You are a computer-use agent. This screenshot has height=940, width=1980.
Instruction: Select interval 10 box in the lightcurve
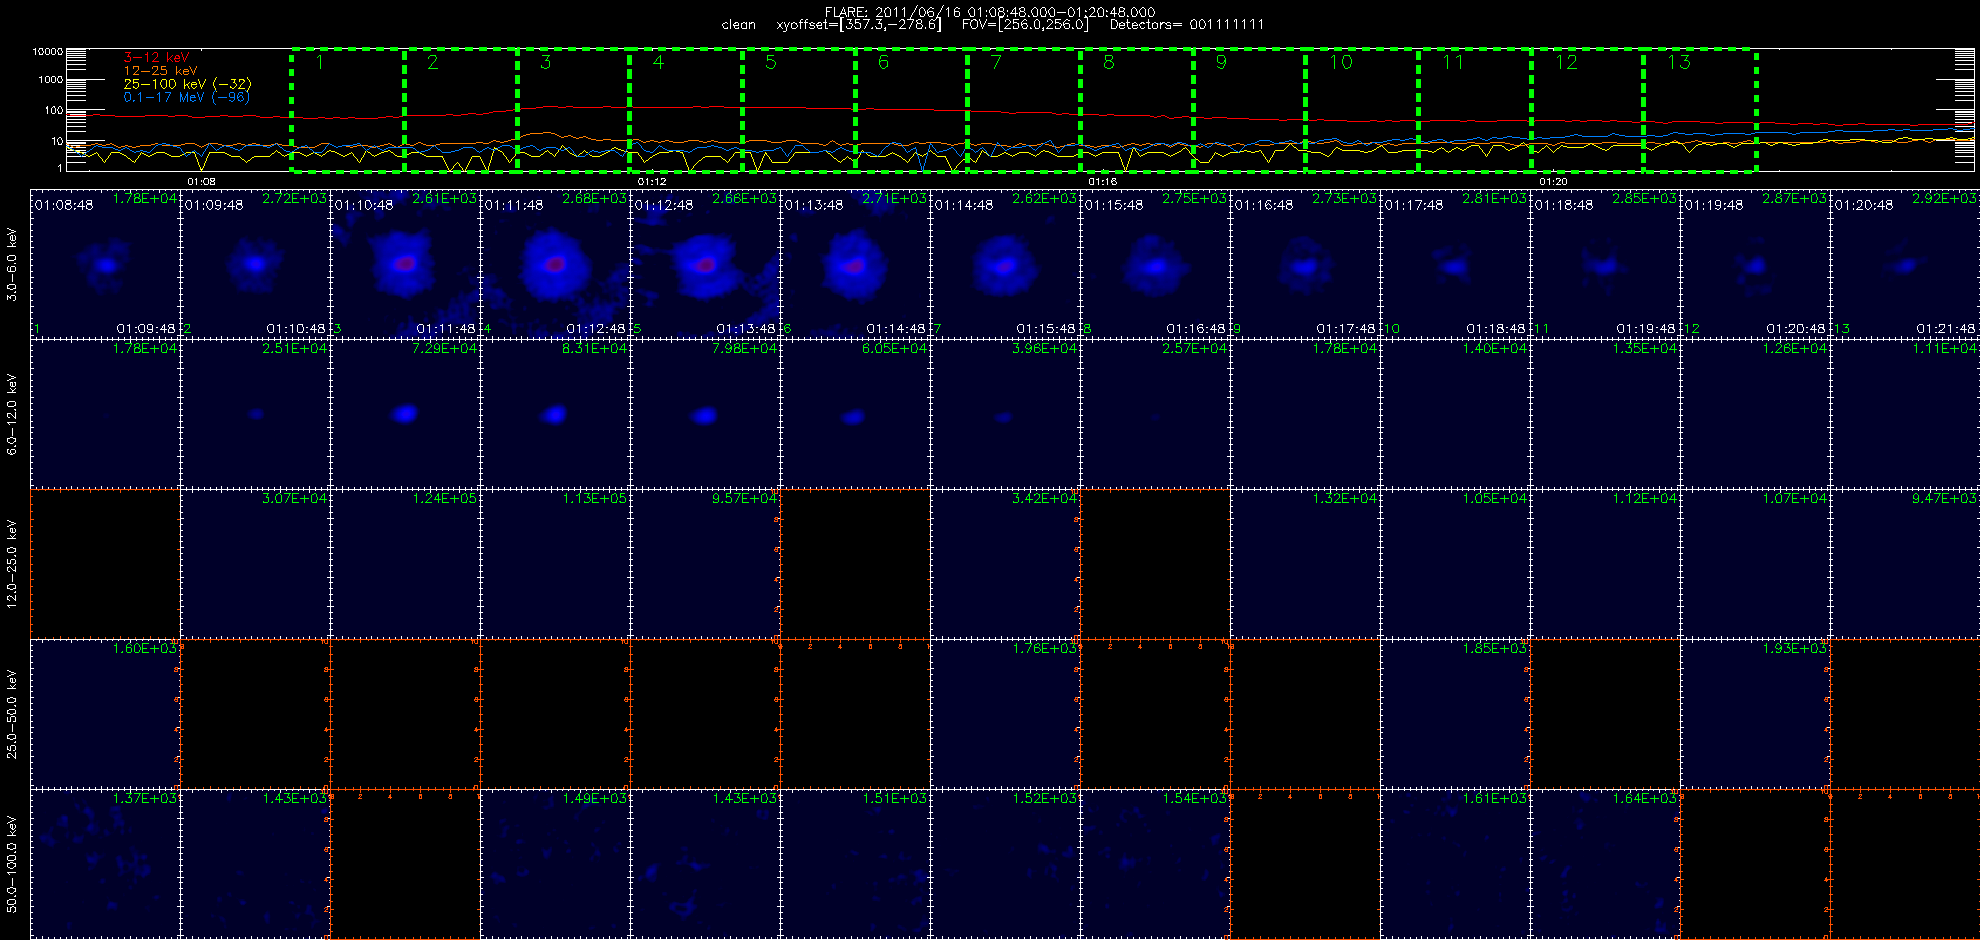click(1362, 110)
